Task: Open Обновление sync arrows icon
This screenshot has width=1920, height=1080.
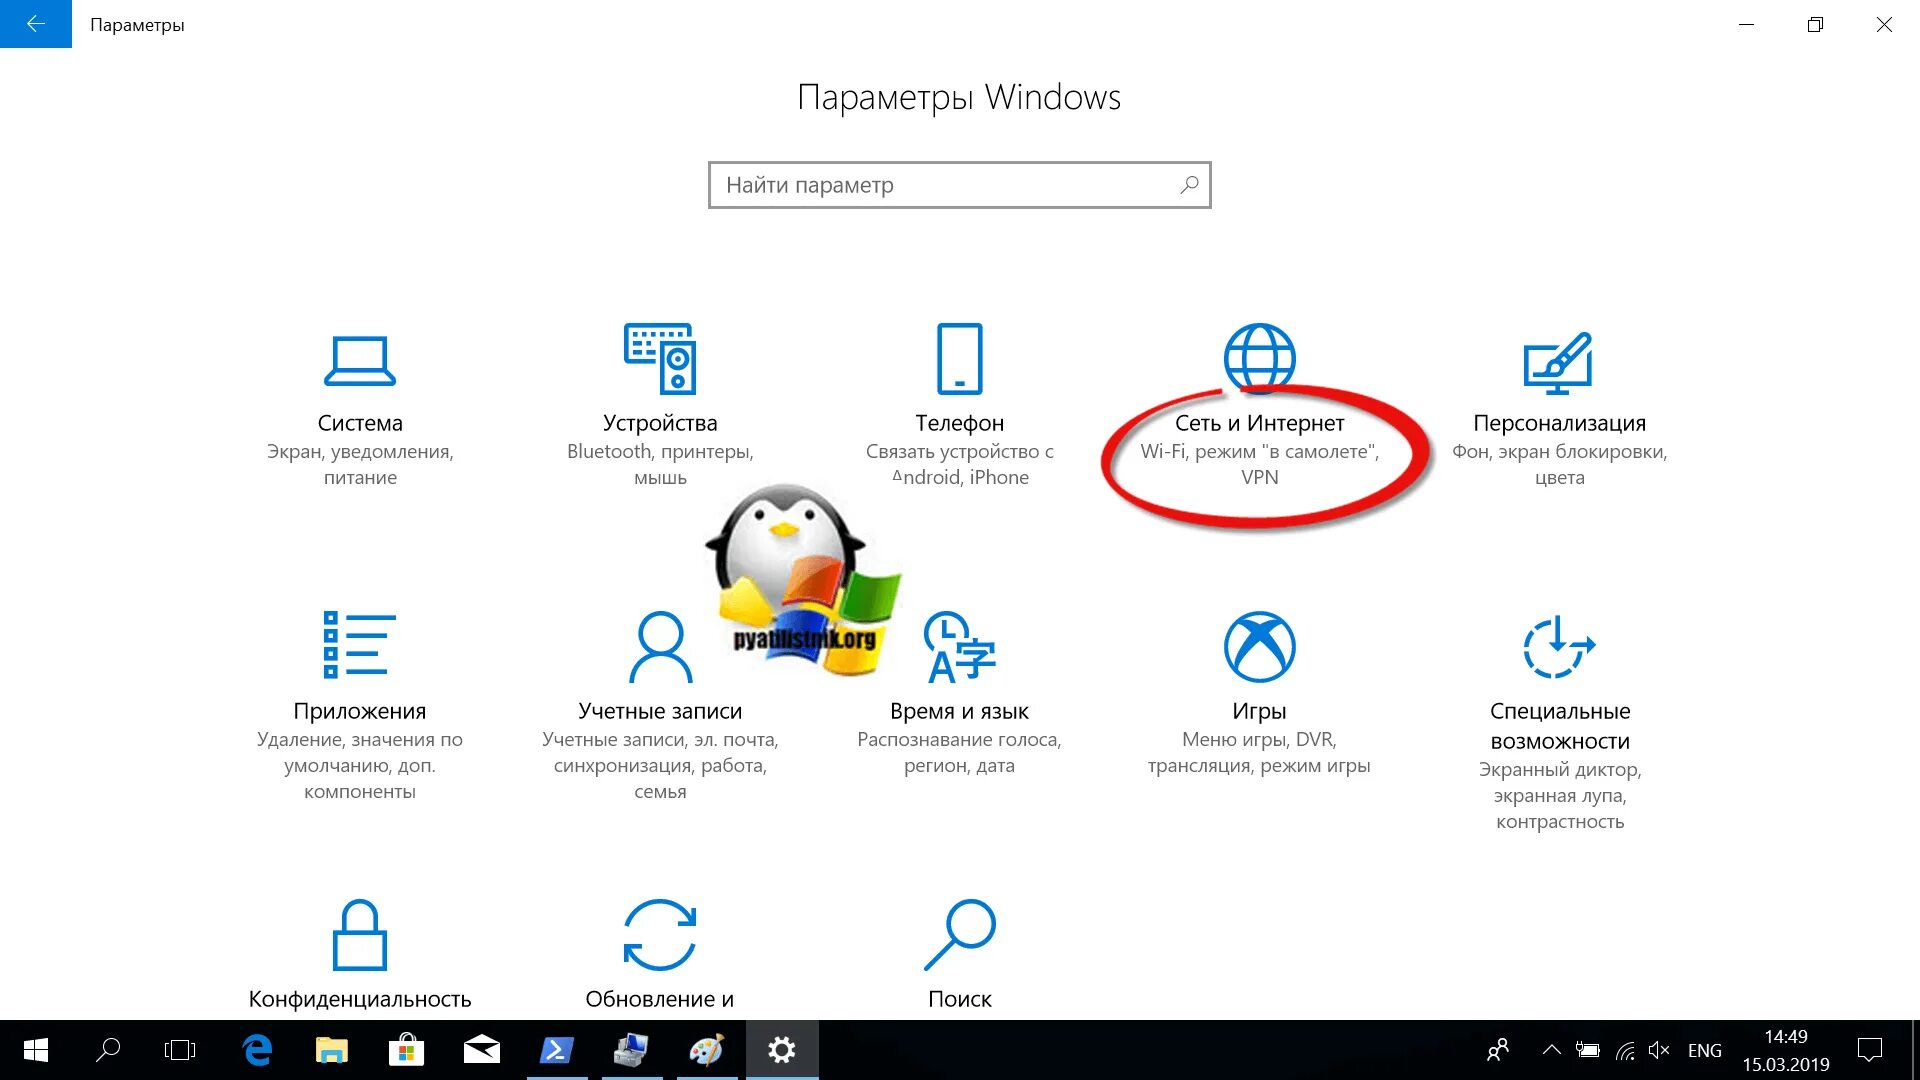Action: coord(660,935)
